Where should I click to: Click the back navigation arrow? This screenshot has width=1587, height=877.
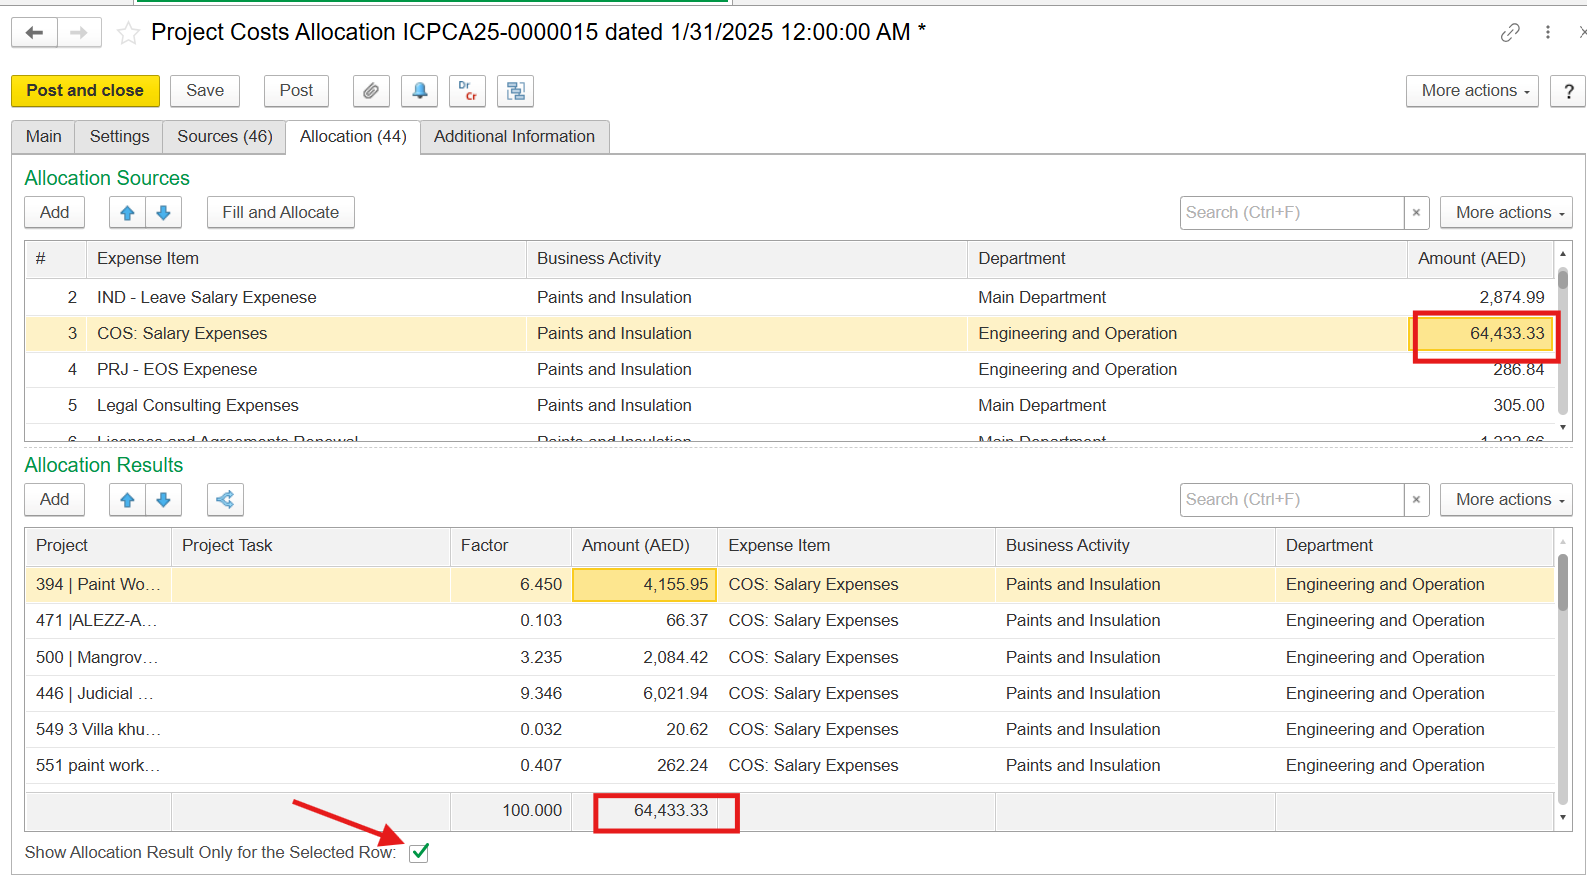34,33
